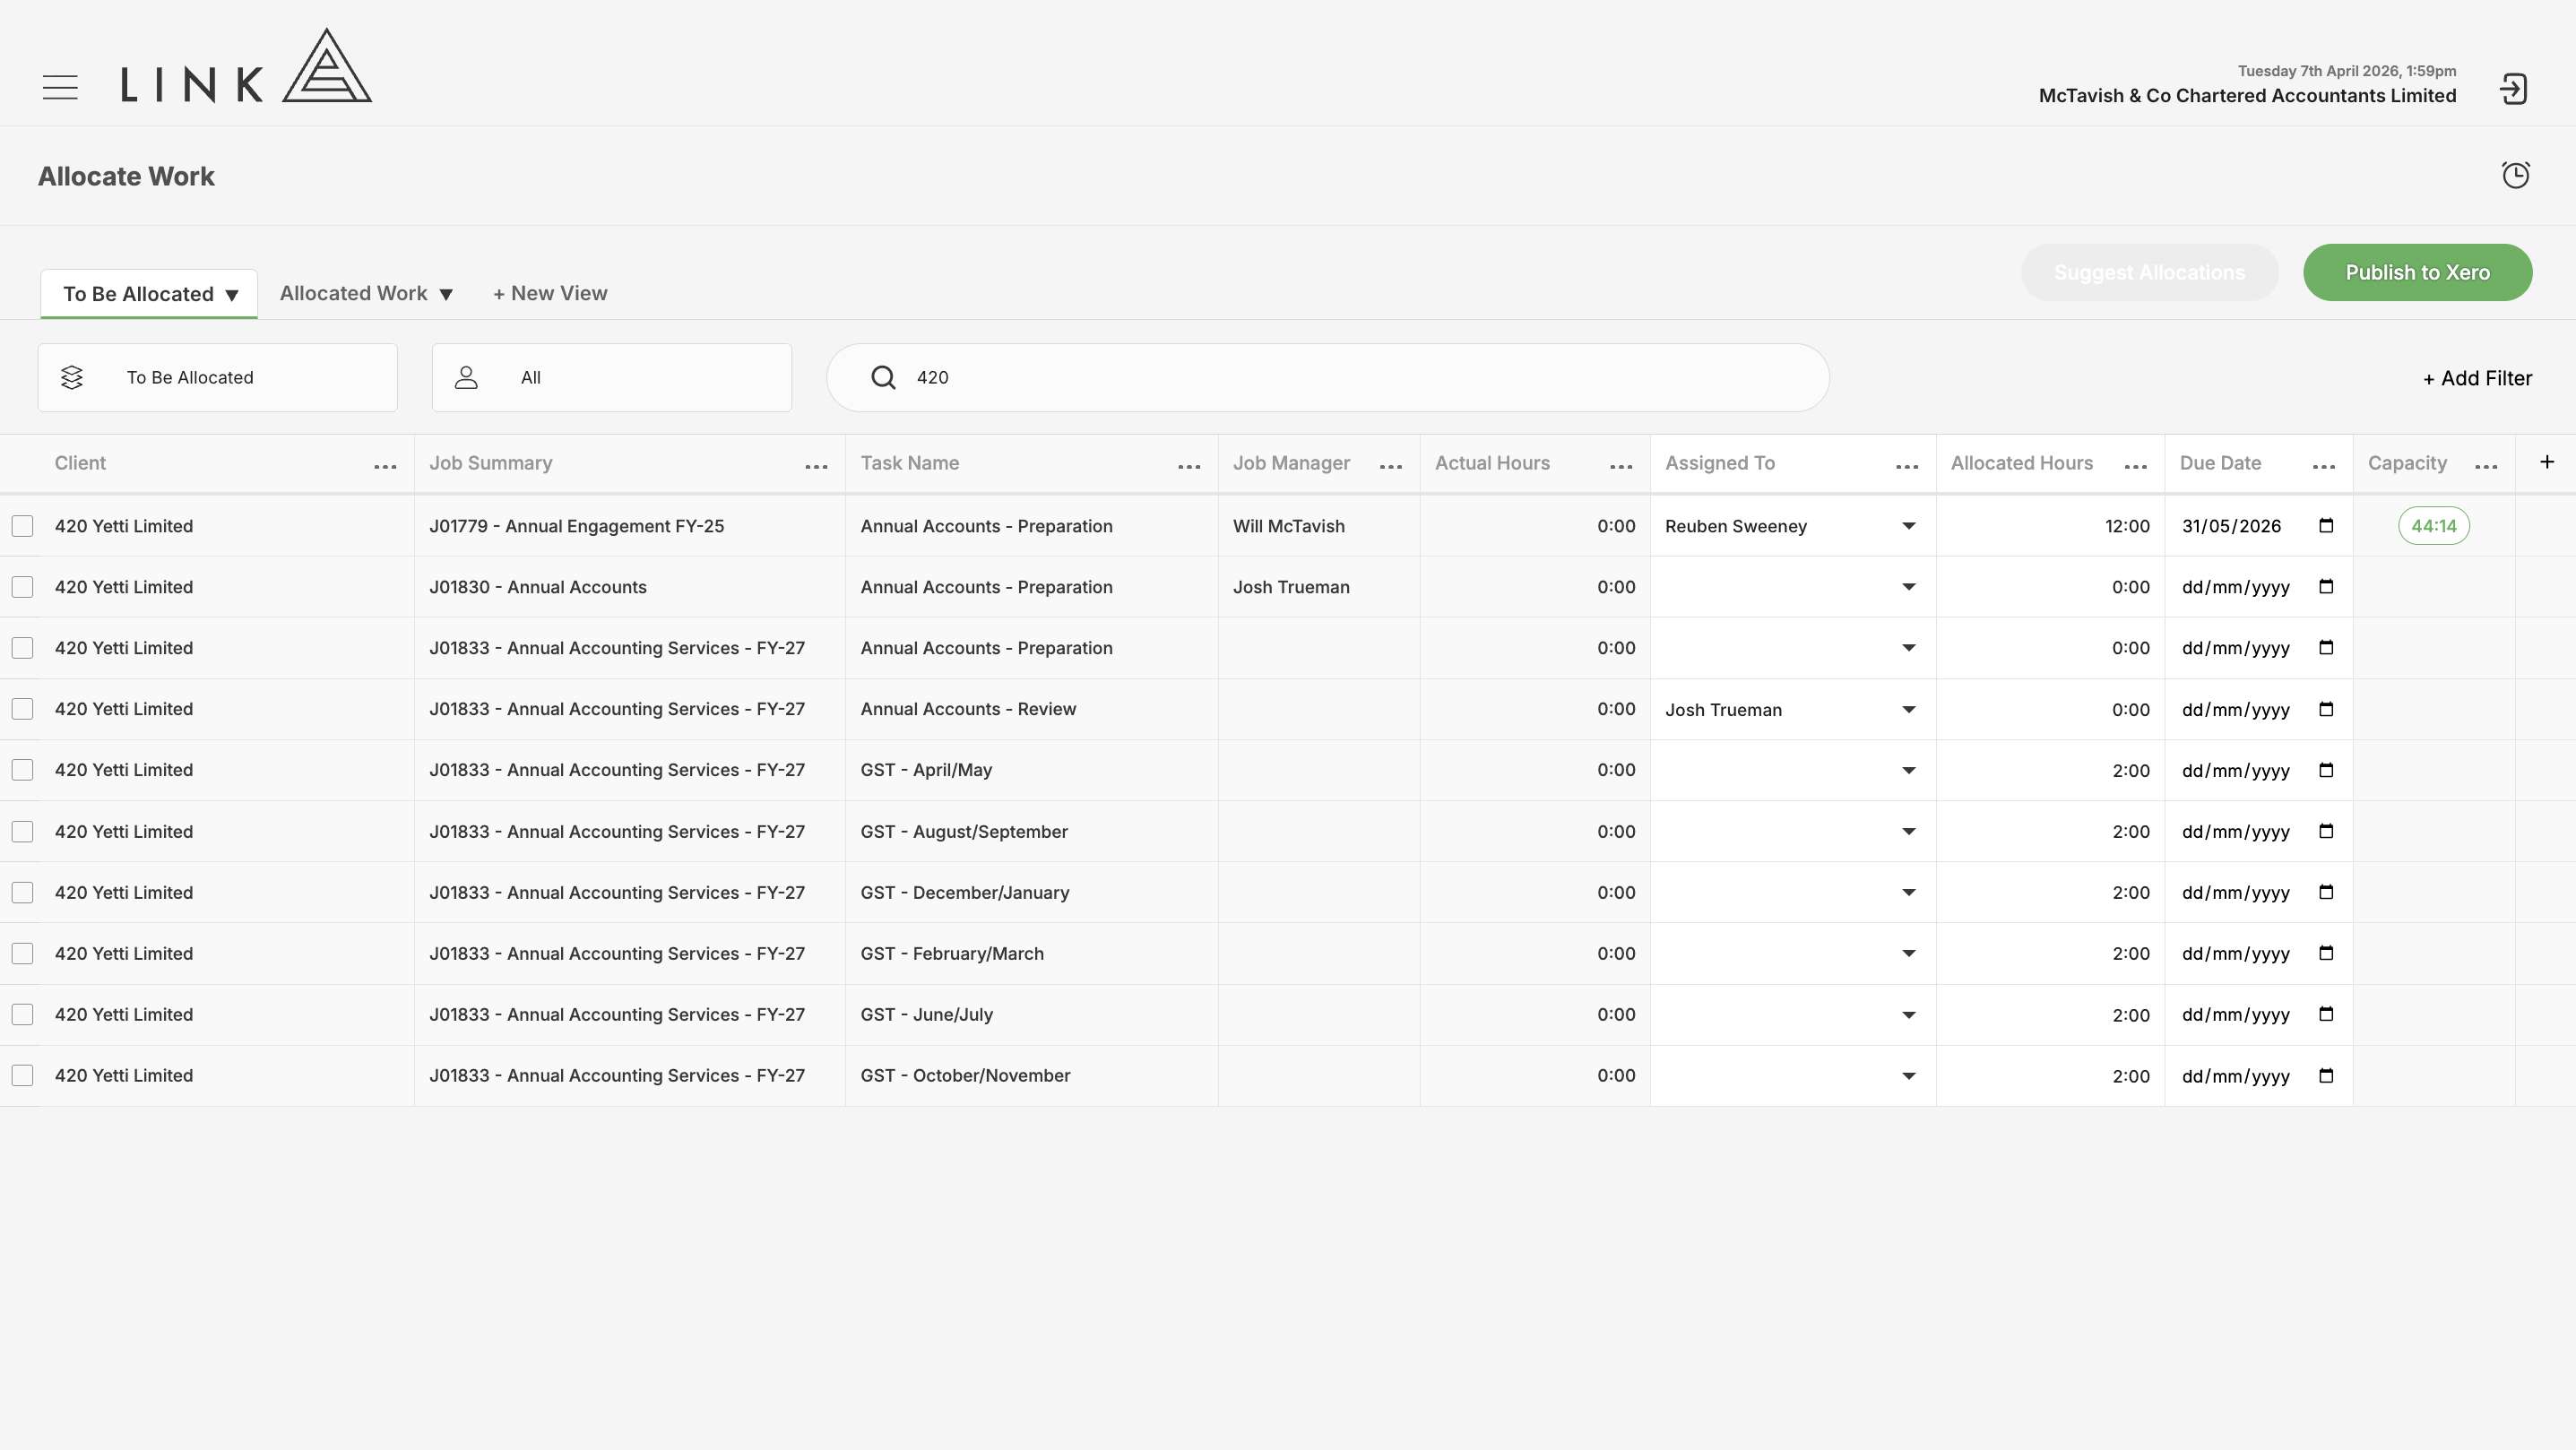Click the + Add Filter link
The width and height of the screenshot is (2576, 1450).
pyautogui.click(x=2477, y=378)
